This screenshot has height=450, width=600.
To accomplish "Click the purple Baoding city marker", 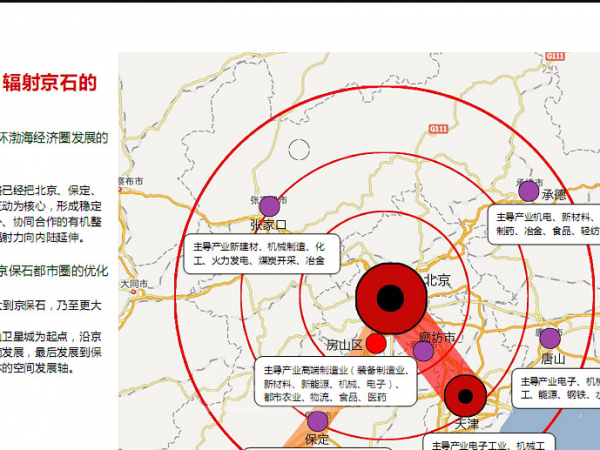I will coord(318,421).
